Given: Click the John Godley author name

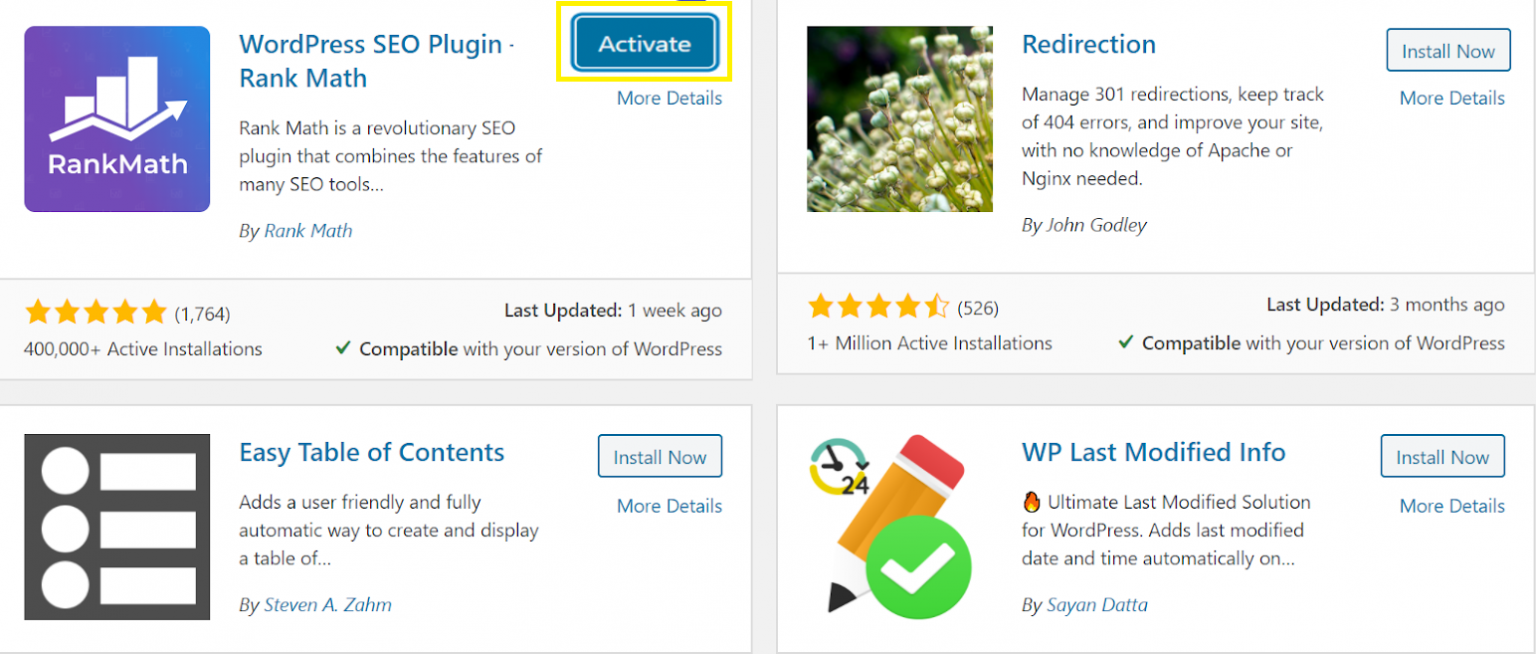Looking at the screenshot, I should point(1096,225).
